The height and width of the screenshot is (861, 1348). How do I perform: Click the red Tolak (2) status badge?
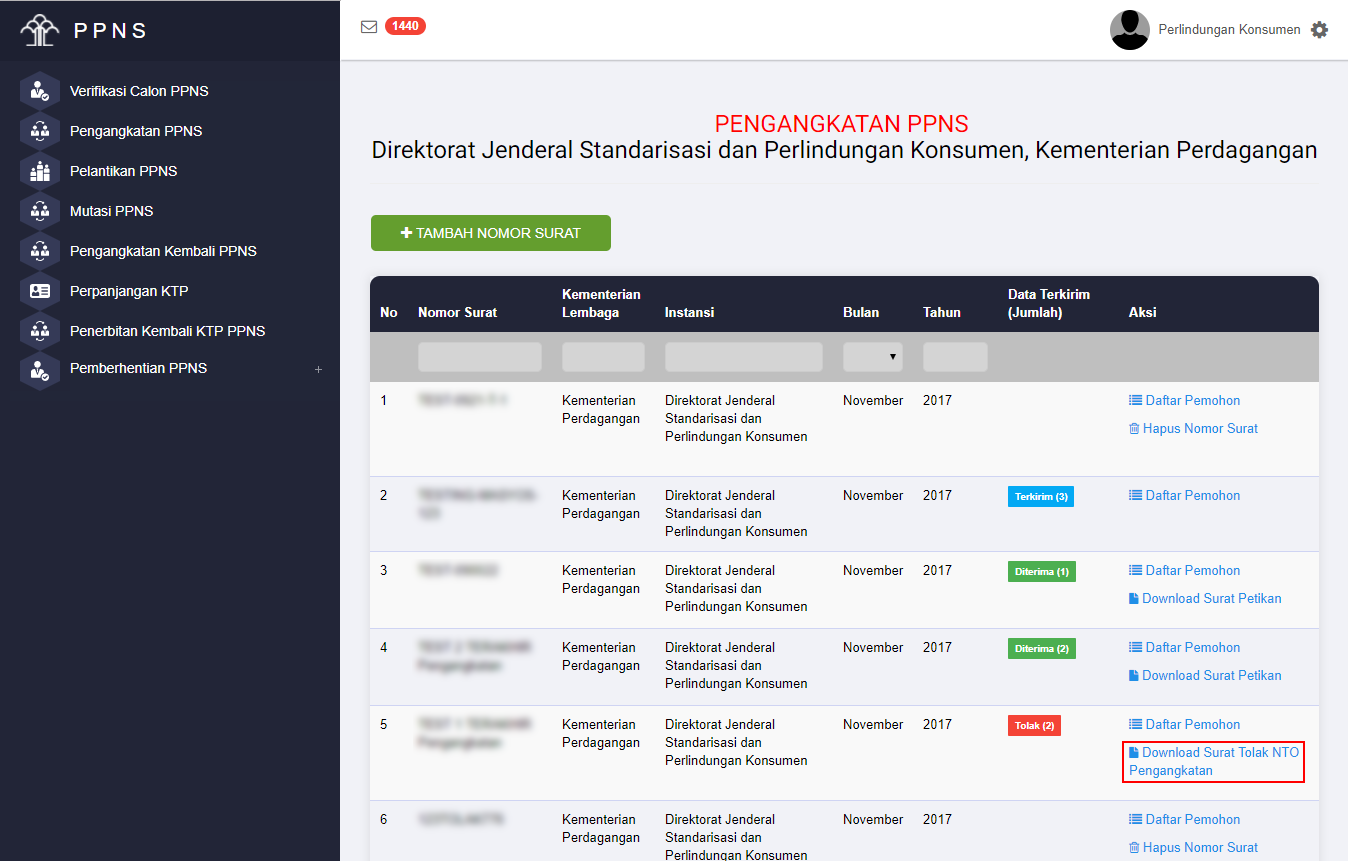click(1034, 725)
